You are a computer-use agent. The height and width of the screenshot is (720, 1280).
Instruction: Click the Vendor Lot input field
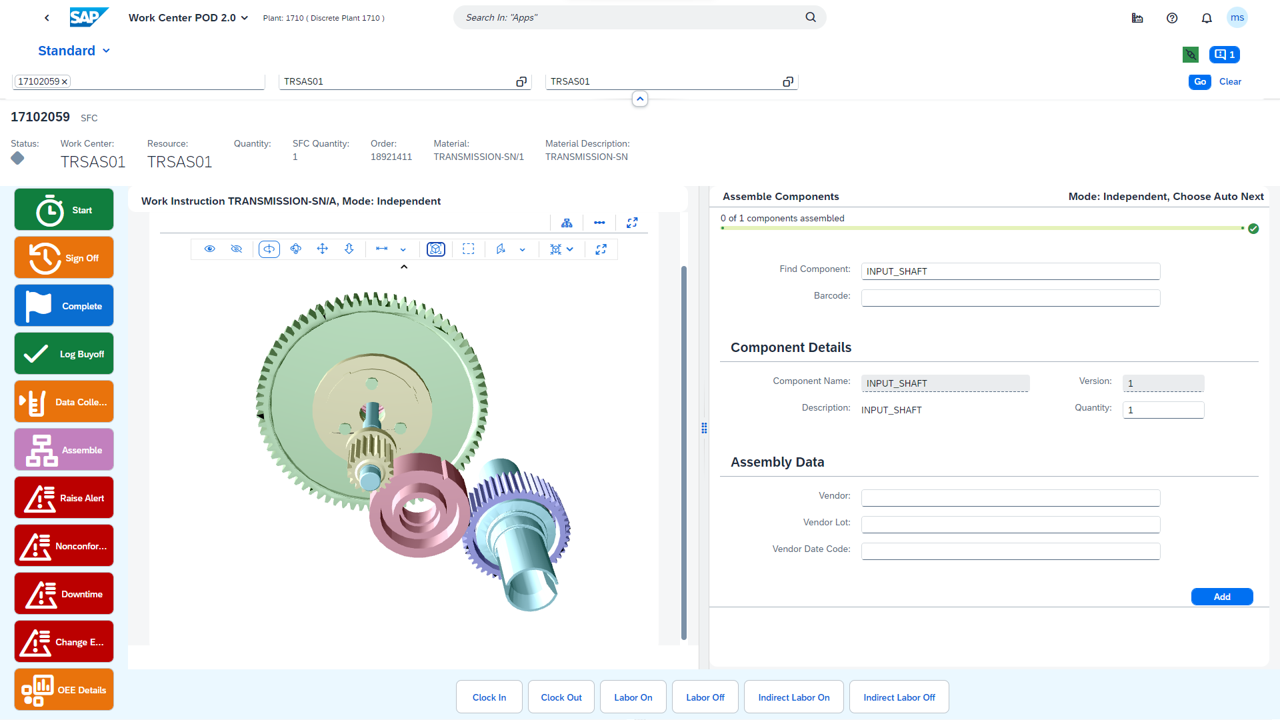click(1010, 524)
